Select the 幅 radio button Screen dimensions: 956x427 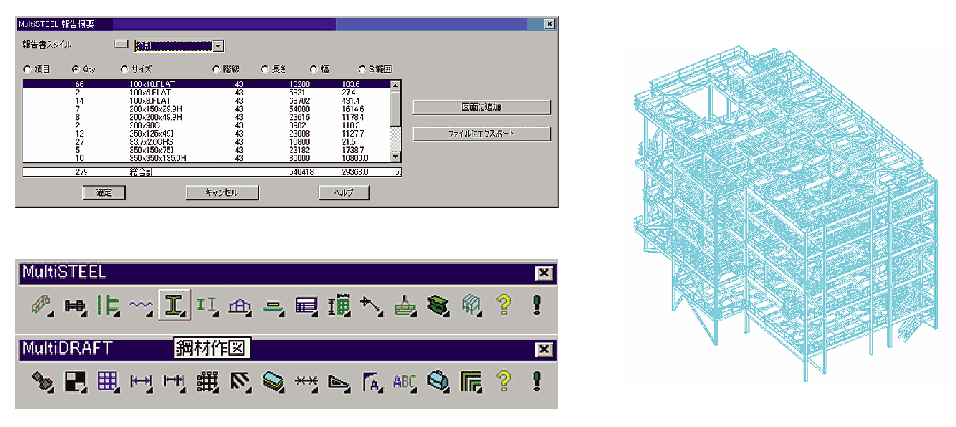(x=313, y=70)
